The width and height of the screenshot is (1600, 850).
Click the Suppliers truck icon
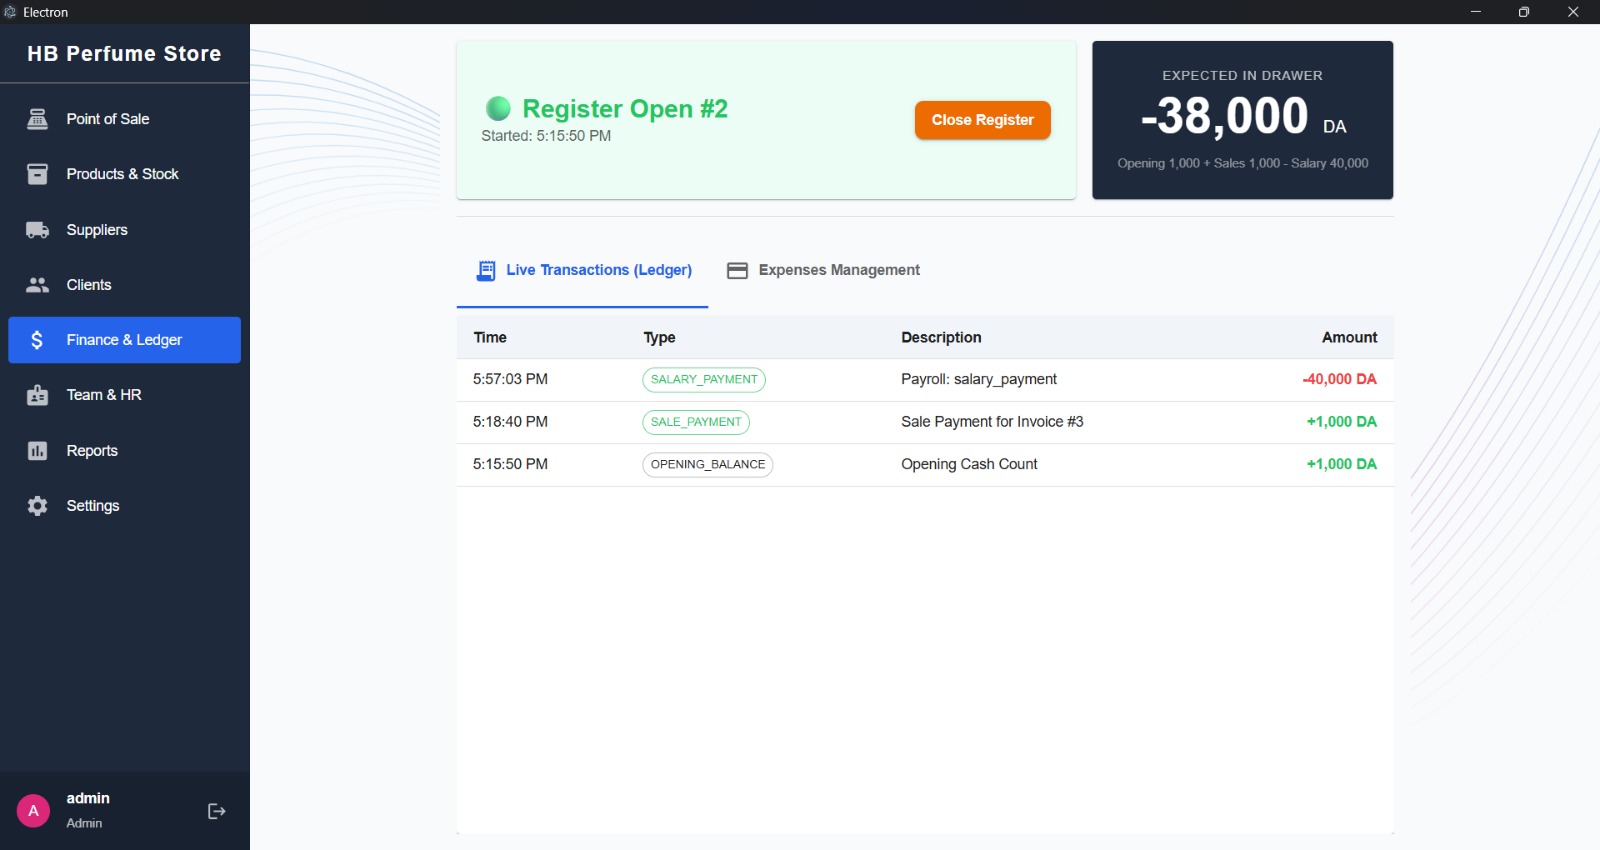pos(37,230)
